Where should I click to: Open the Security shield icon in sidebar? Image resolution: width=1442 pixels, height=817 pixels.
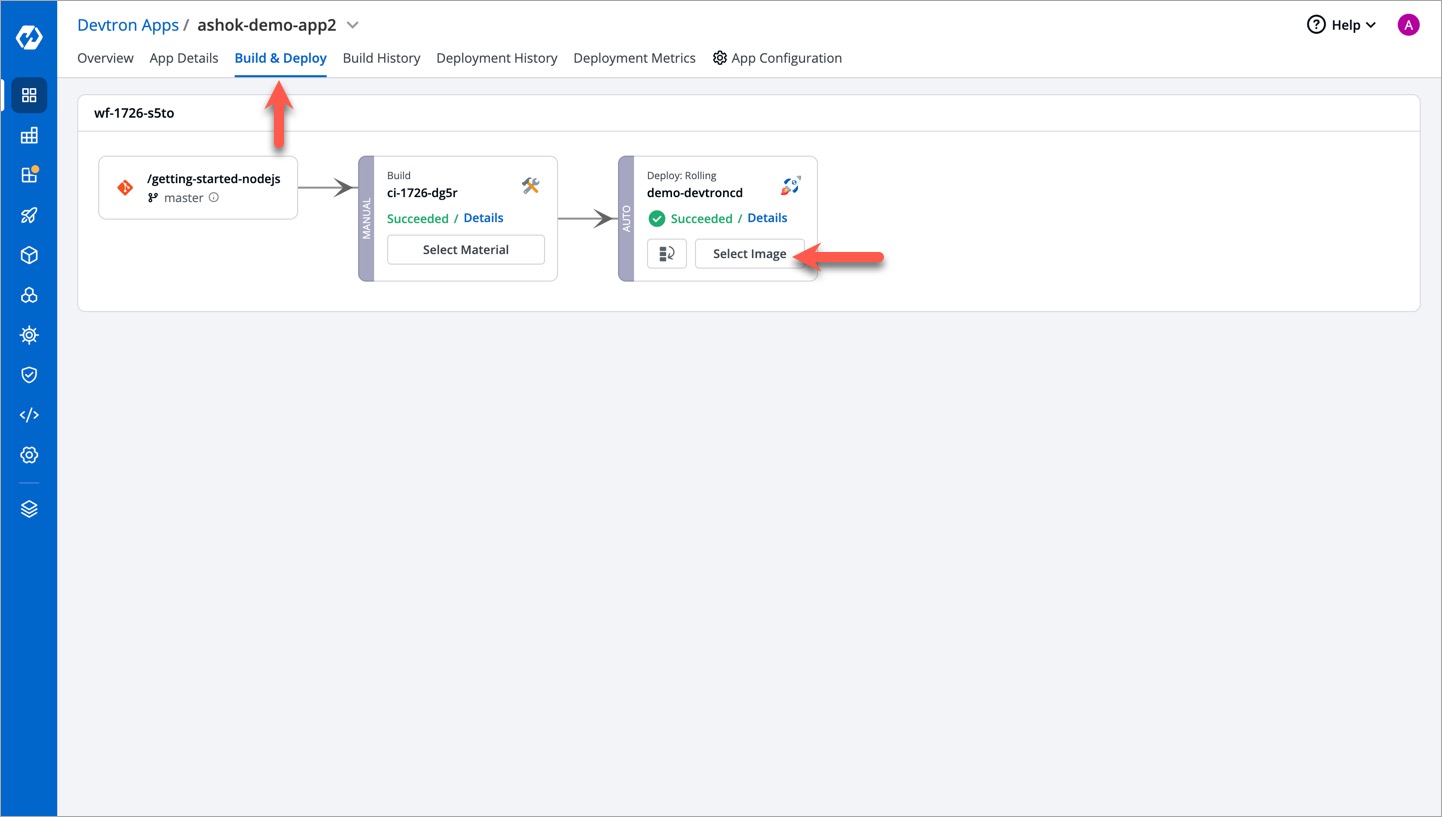click(x=28, y=375)
